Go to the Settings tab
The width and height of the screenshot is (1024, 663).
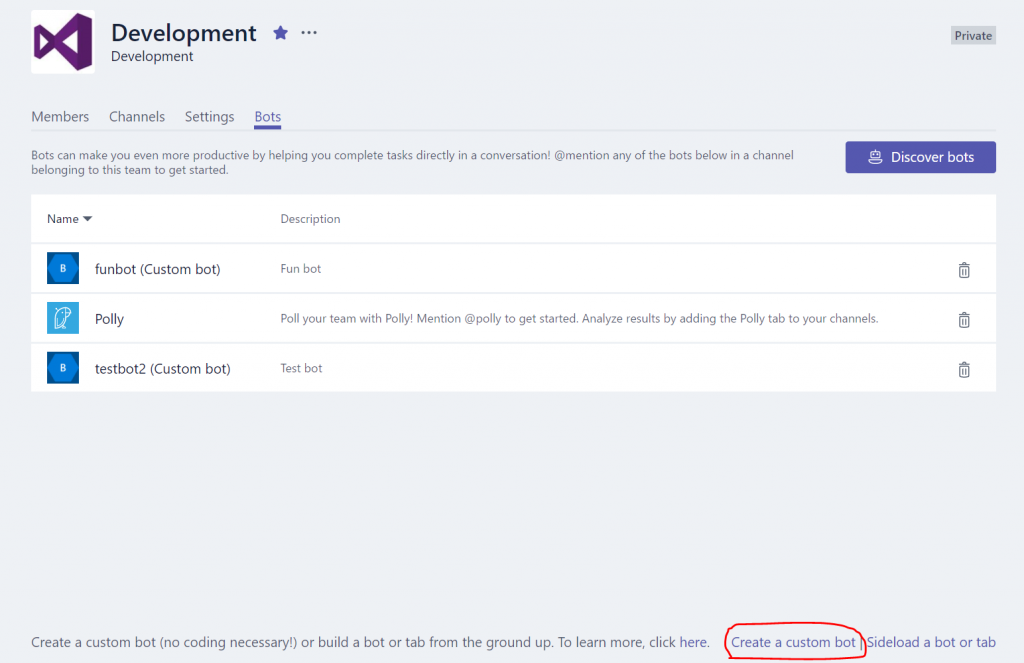[x=209, y=117]
